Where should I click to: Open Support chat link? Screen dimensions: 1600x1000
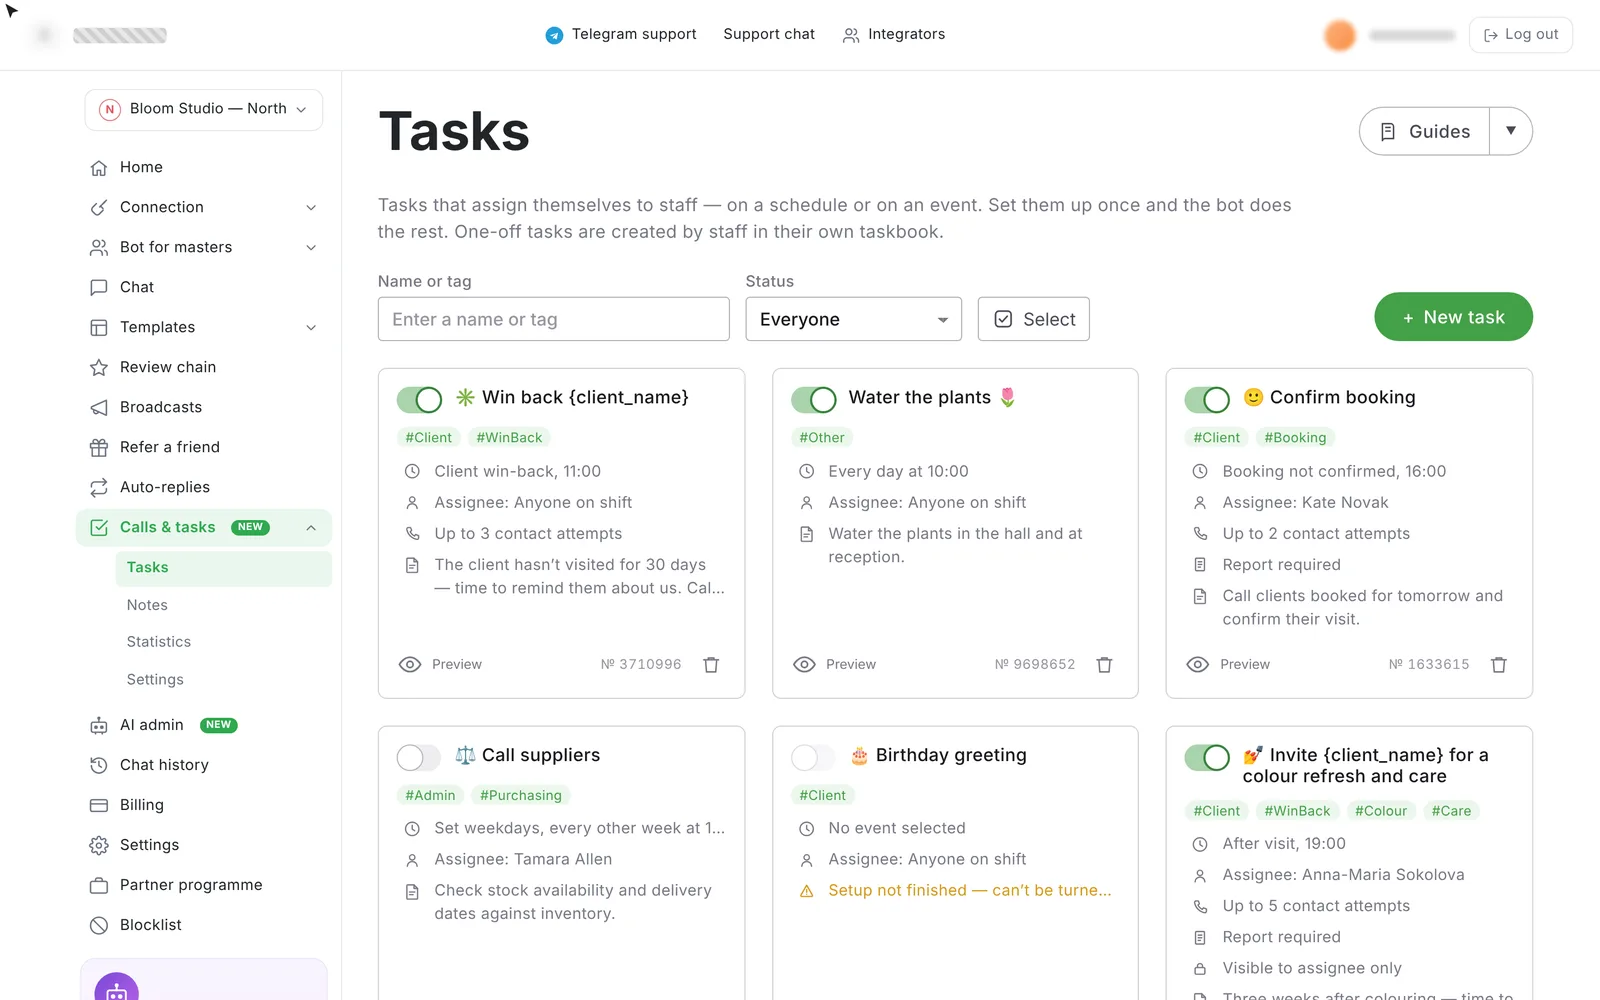[769, 34]
